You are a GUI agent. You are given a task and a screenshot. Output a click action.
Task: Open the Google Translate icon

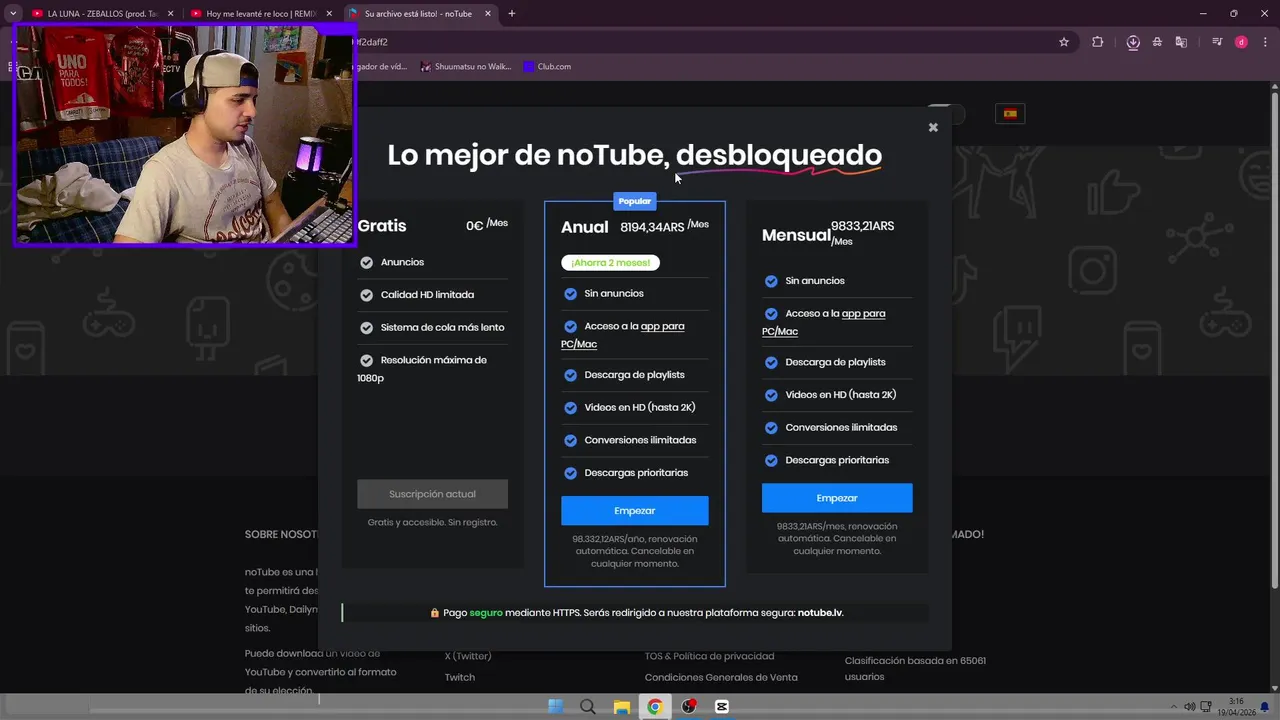(1181, 42)
